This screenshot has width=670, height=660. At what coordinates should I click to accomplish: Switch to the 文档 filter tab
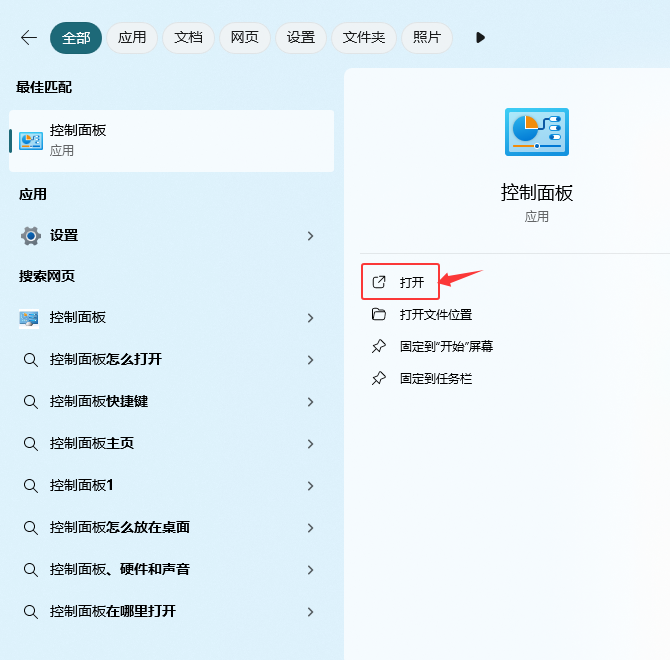pyautogui.click(x=188, y=38)
